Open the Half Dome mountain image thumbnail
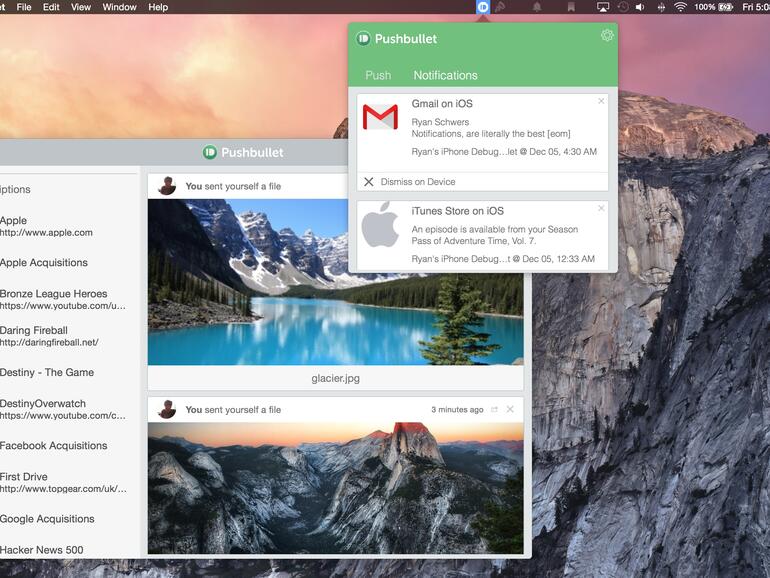The height and width of the screenshot is (578, 770). click(335, 488)
